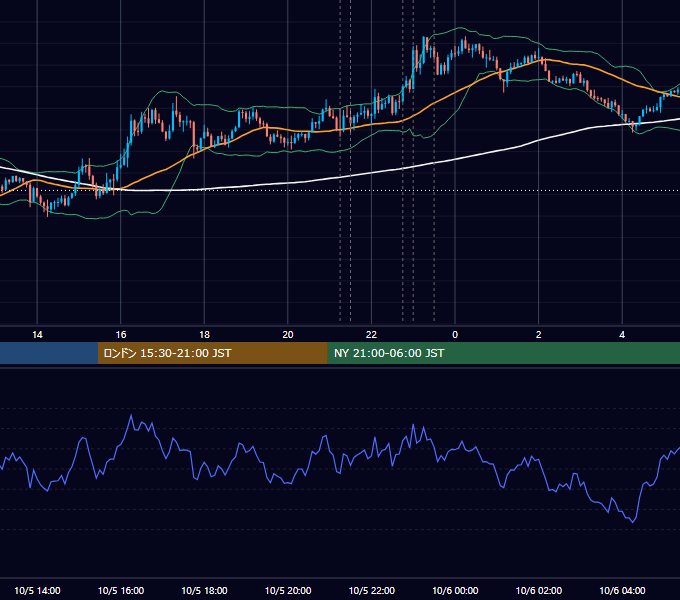Click the 10/5 22:00 date label
Viewport: 680px width, 600px height.
[372, 590]
